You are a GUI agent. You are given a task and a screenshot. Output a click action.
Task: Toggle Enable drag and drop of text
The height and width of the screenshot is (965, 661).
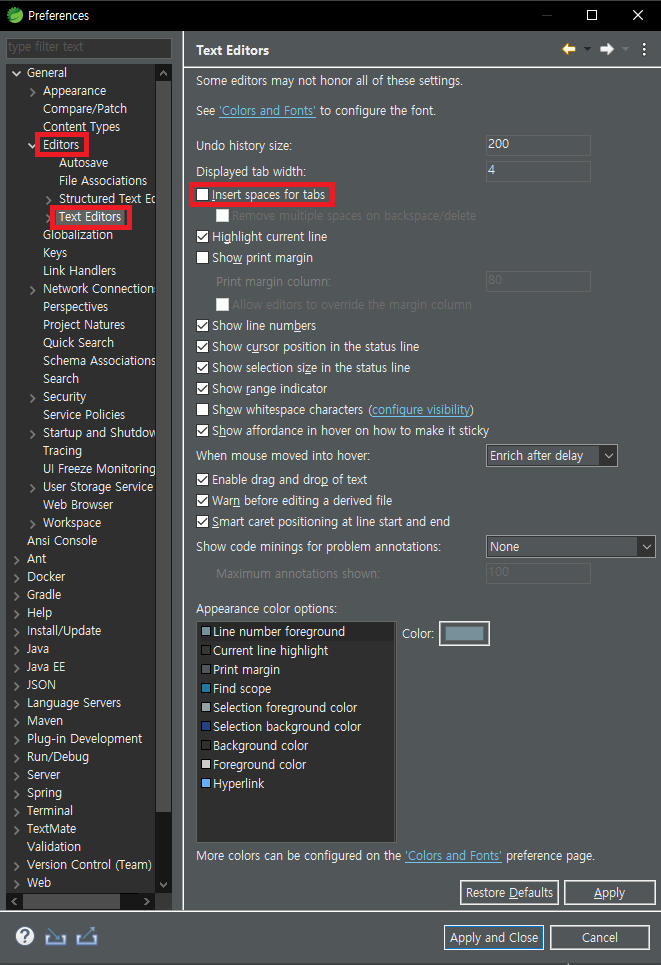coord(202,479)
